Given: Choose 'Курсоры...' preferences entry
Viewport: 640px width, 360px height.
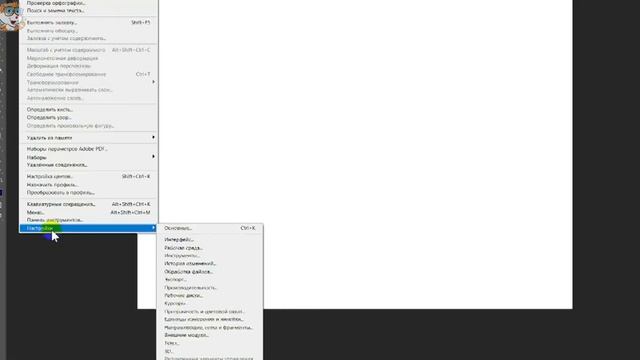Looking at the screenshot, I should tap(210, 304).
